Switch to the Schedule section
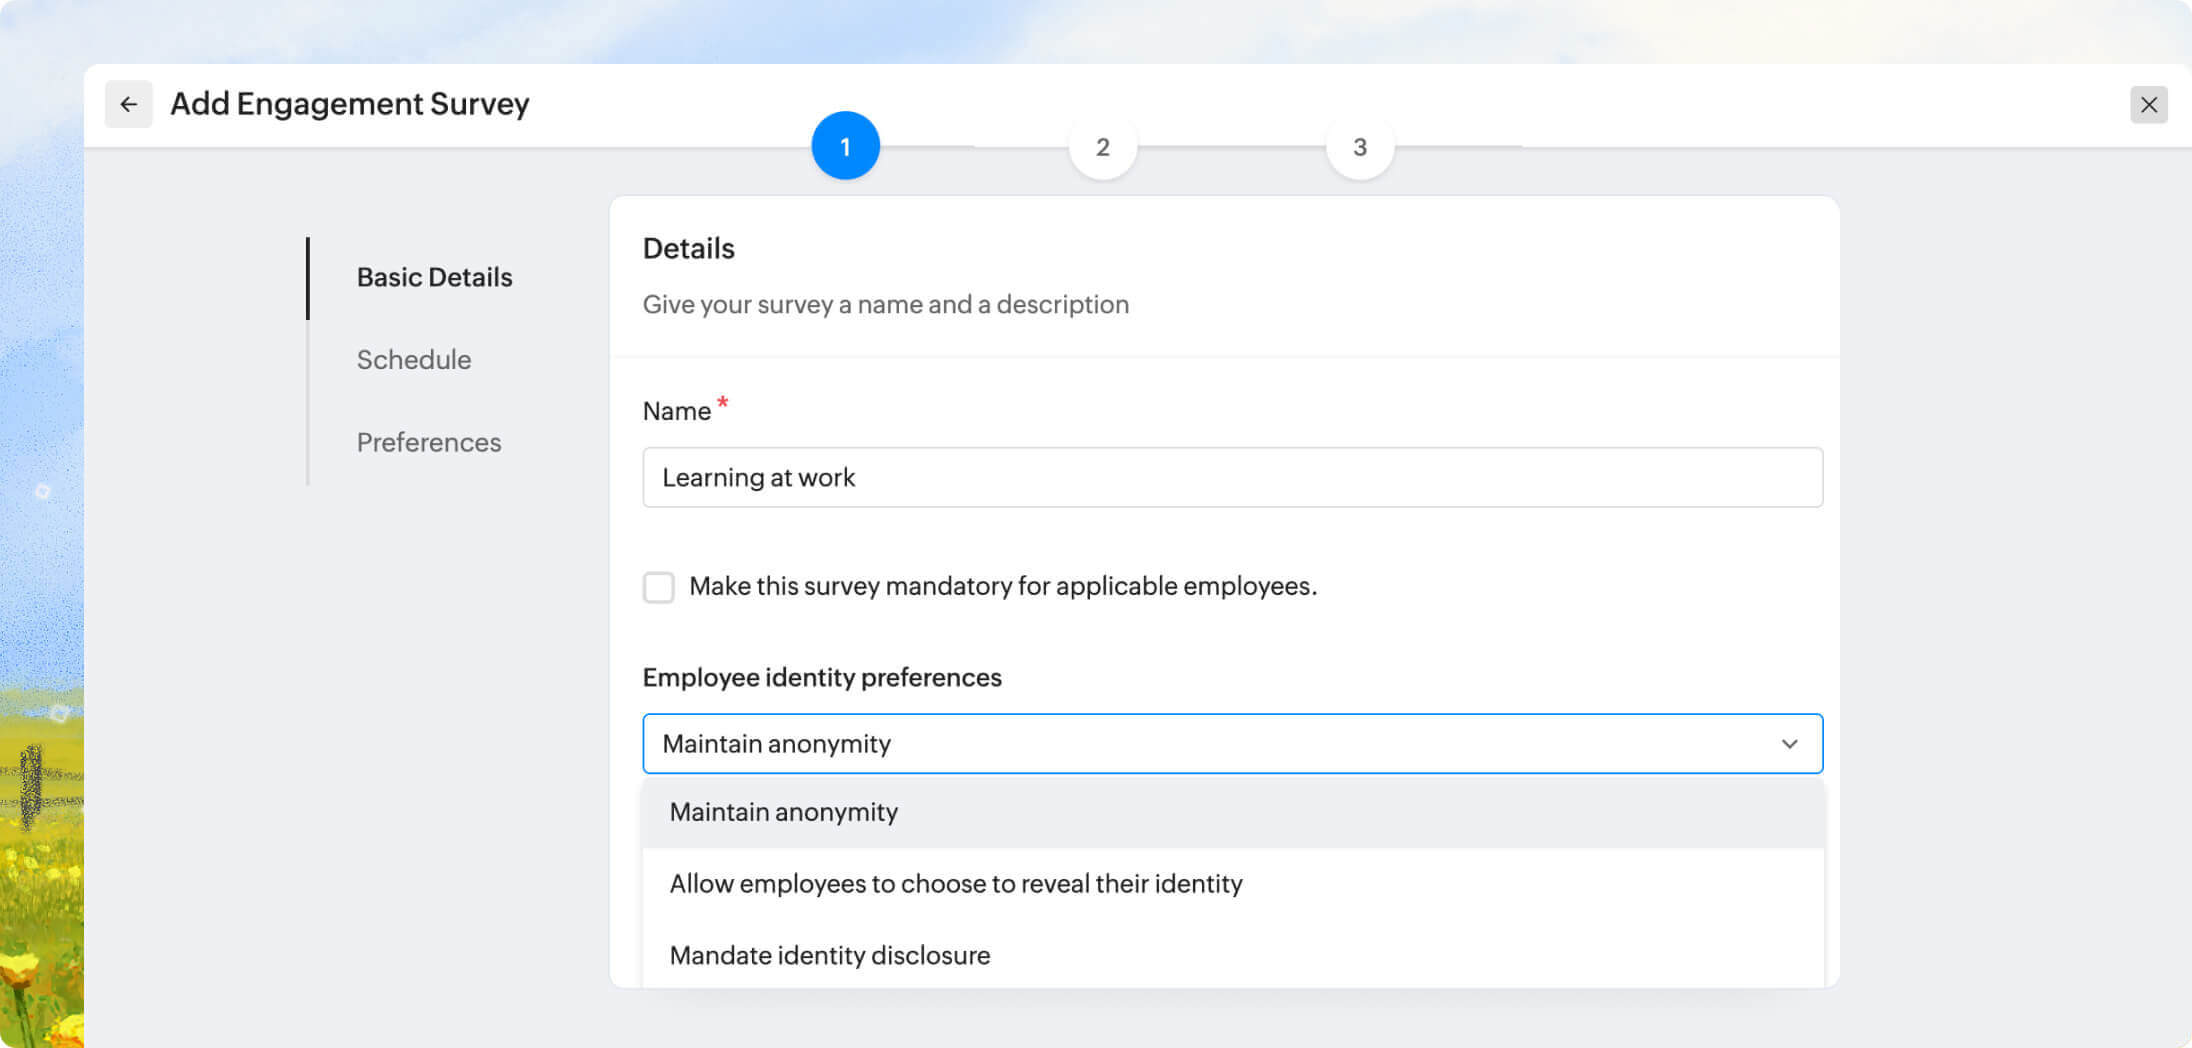 click(x=413, y=360)
